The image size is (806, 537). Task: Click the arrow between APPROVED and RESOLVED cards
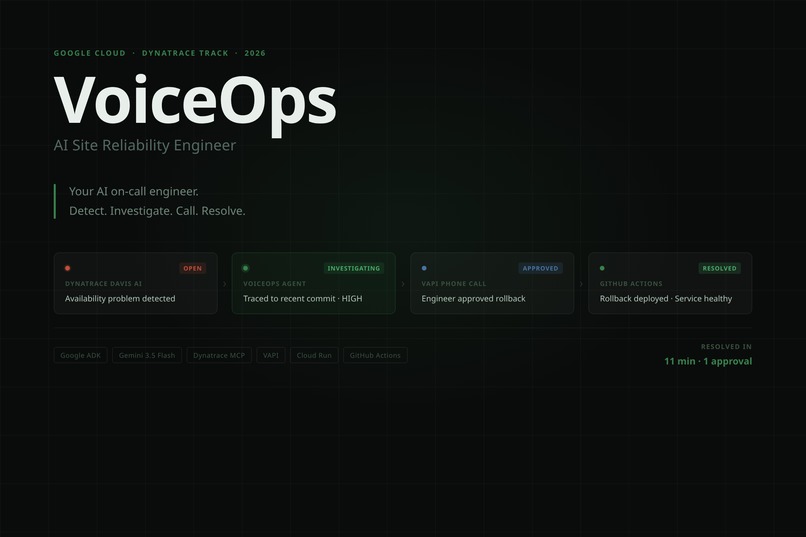point(581,284)
